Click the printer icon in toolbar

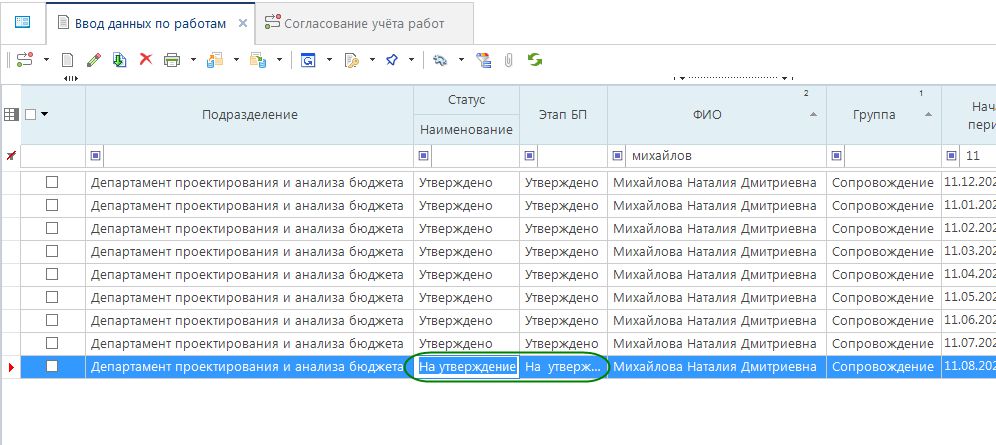tap(171, 60)
